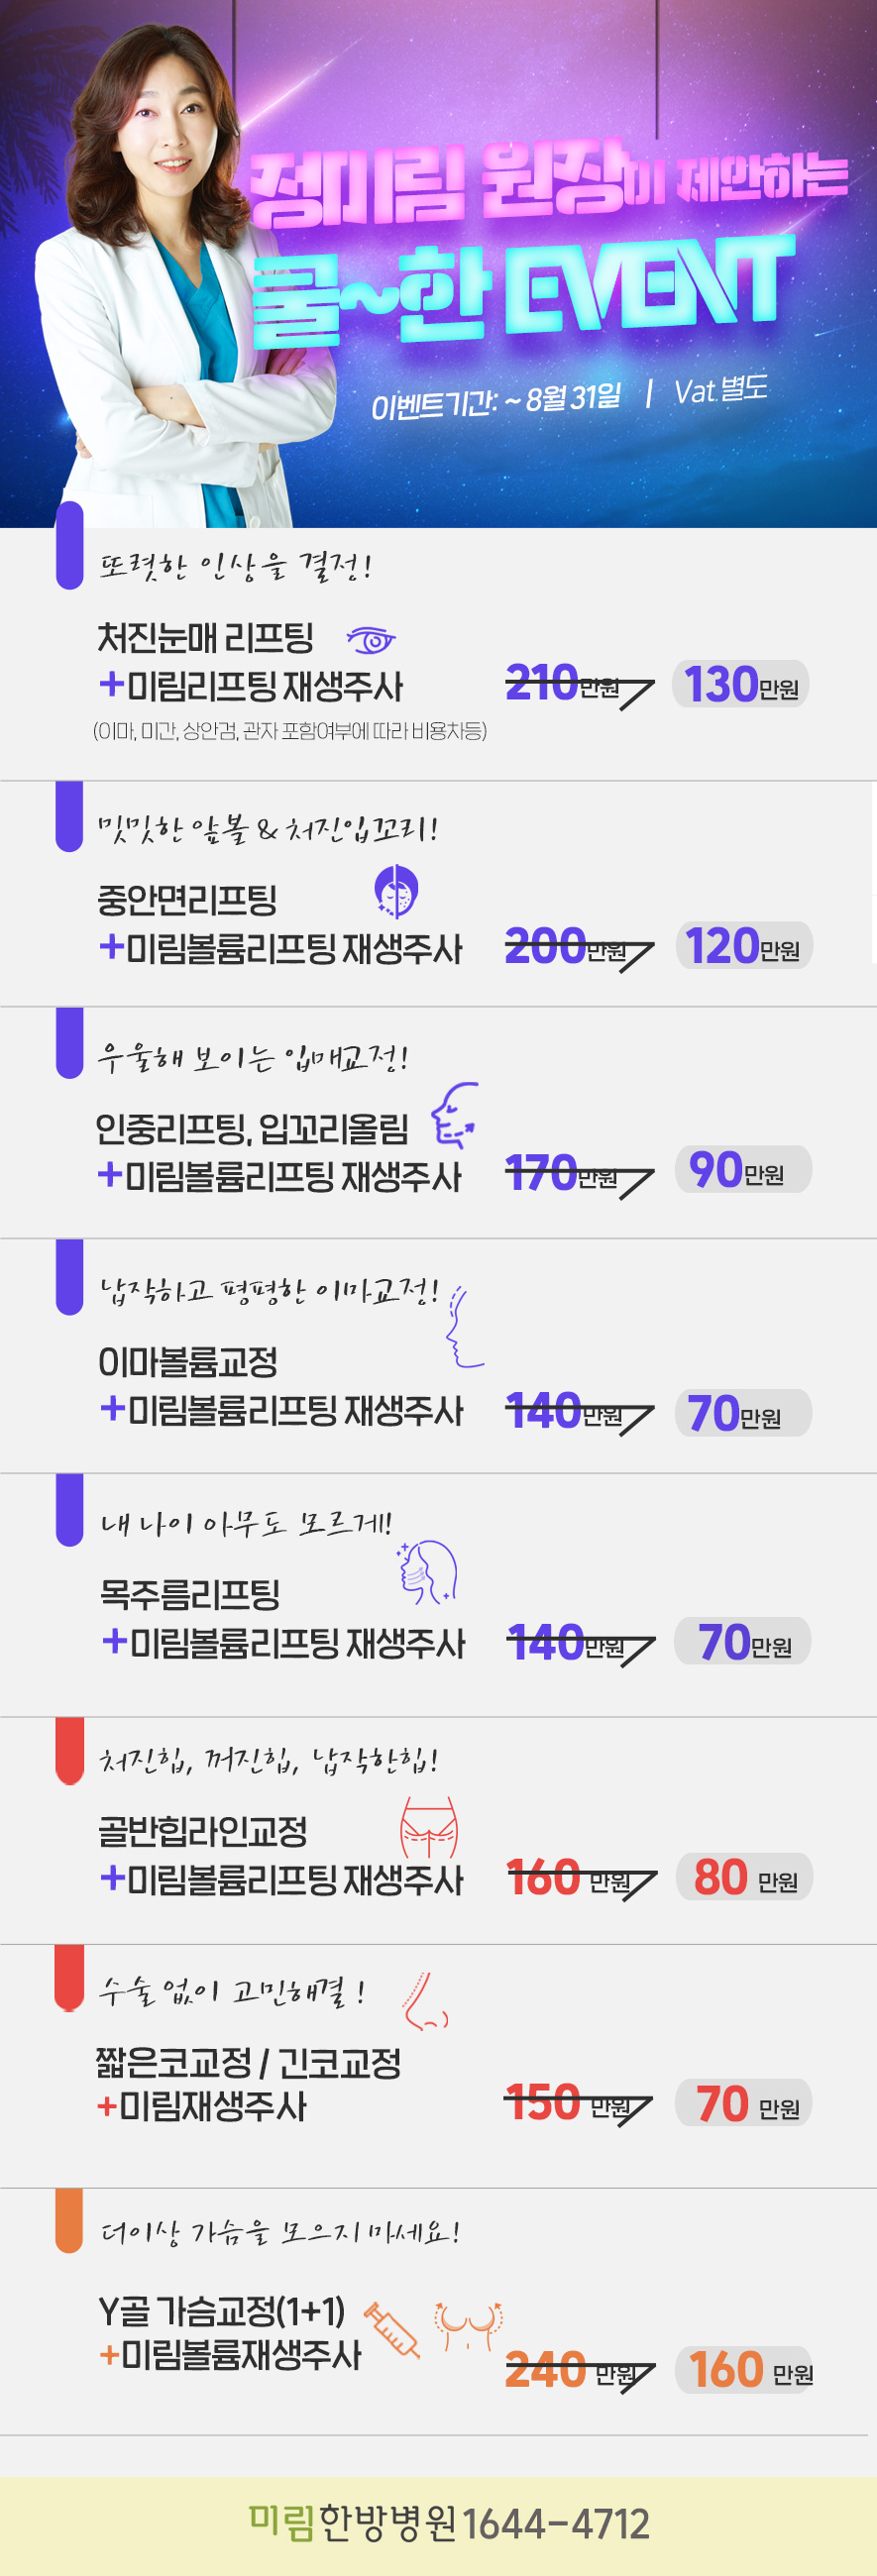
Task: Click the chest outline icon next to the syringe
Action: [x=468, y=2325]
